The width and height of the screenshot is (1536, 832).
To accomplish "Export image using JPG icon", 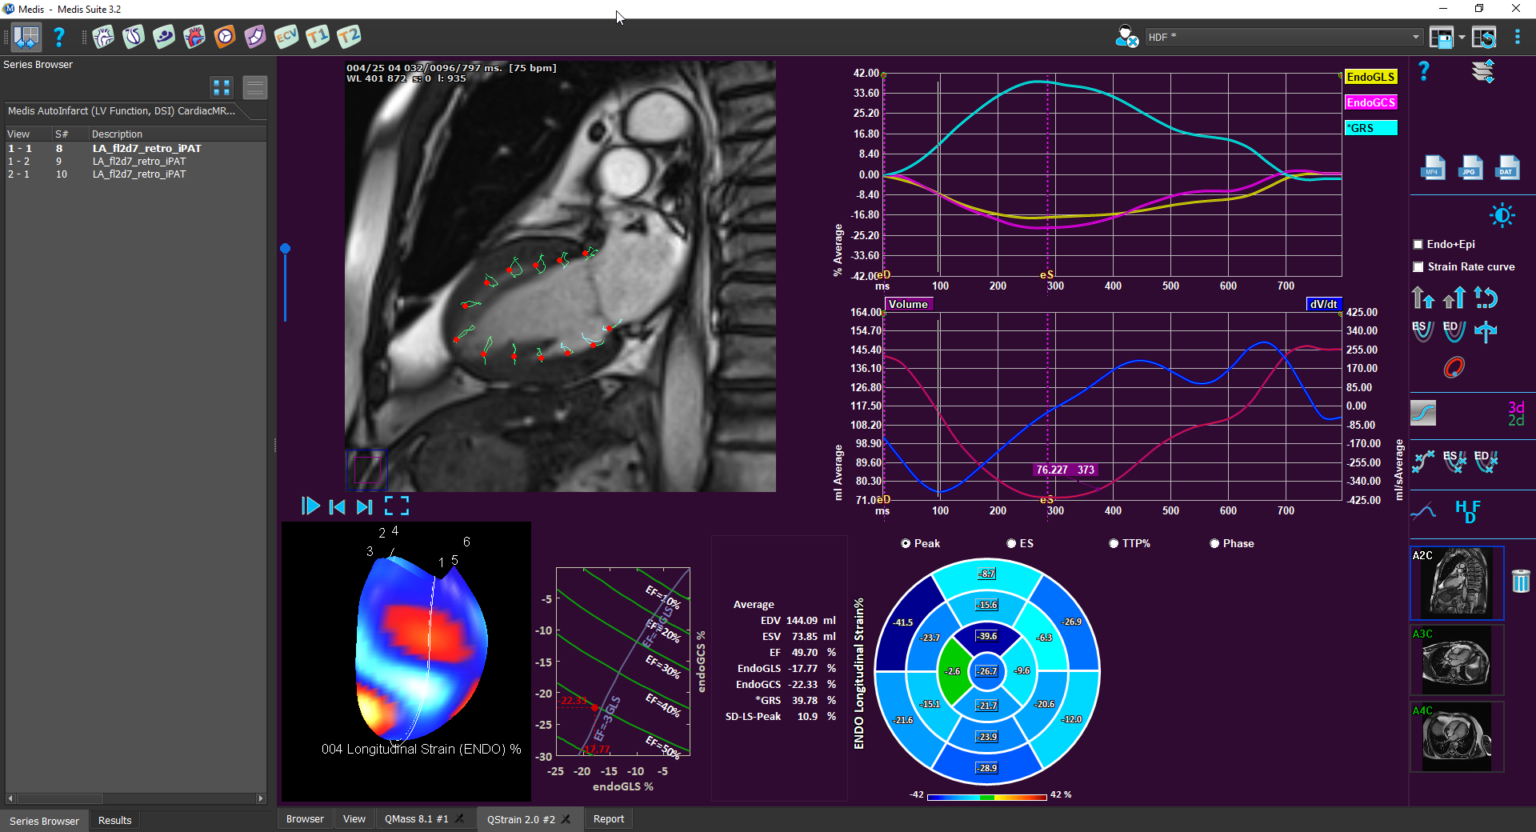I will tap(1470, 168).
